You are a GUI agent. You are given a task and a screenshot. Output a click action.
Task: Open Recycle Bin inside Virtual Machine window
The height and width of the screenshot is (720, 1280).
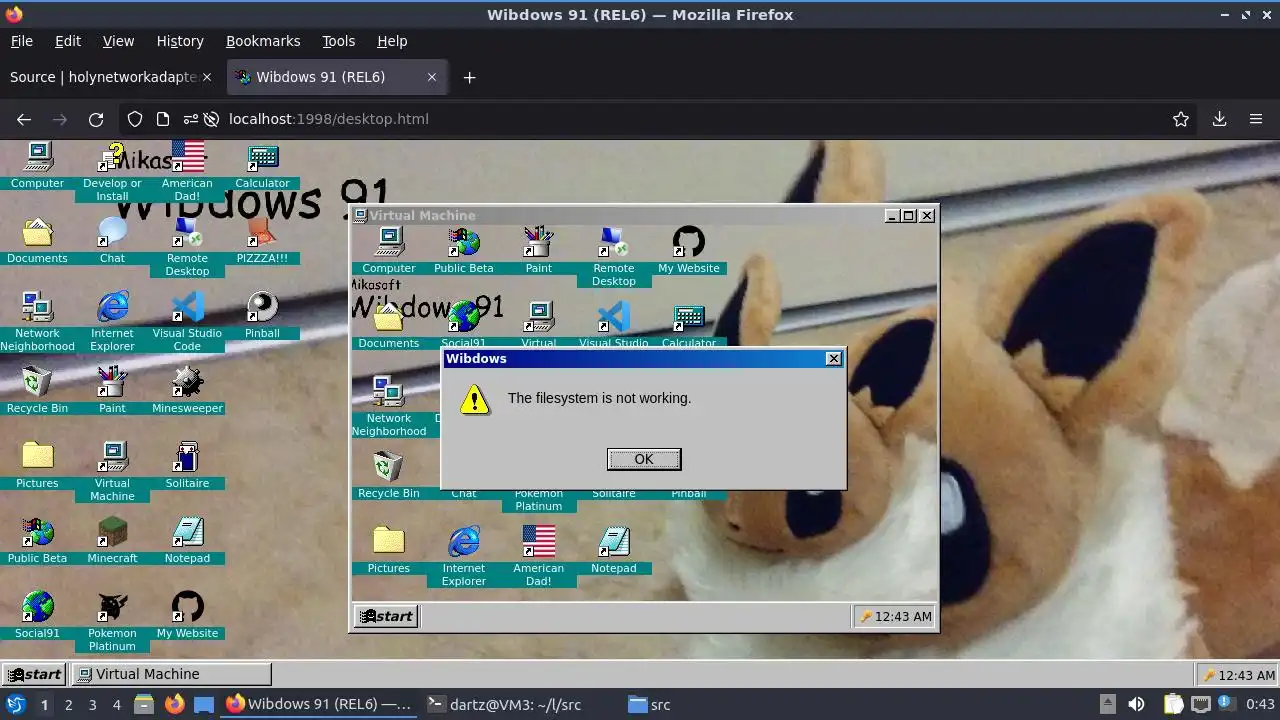(388, 475)
